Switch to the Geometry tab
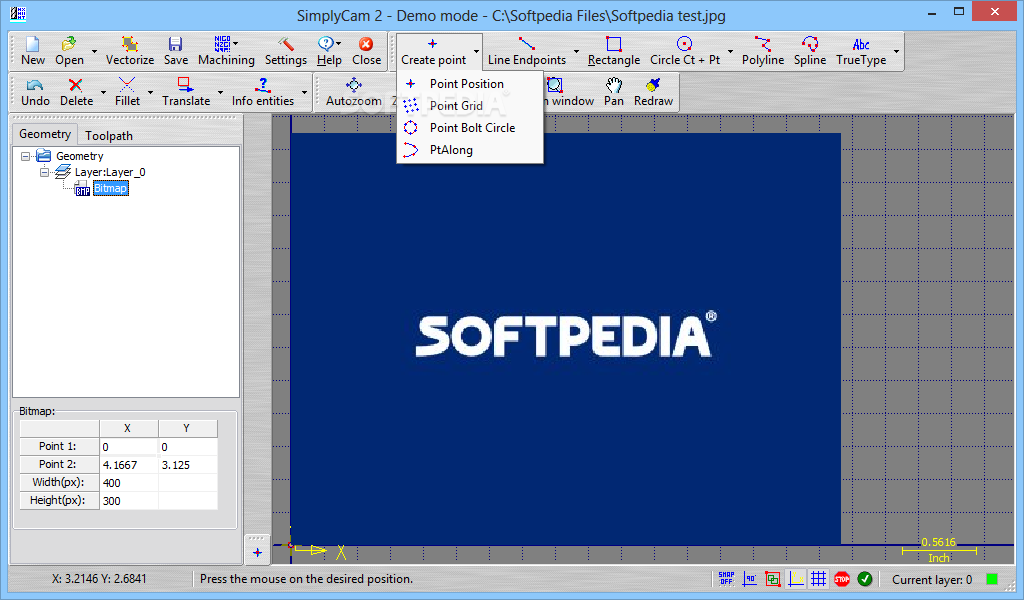This screenshot has height=600, width=1024. (x=45, y=134)
